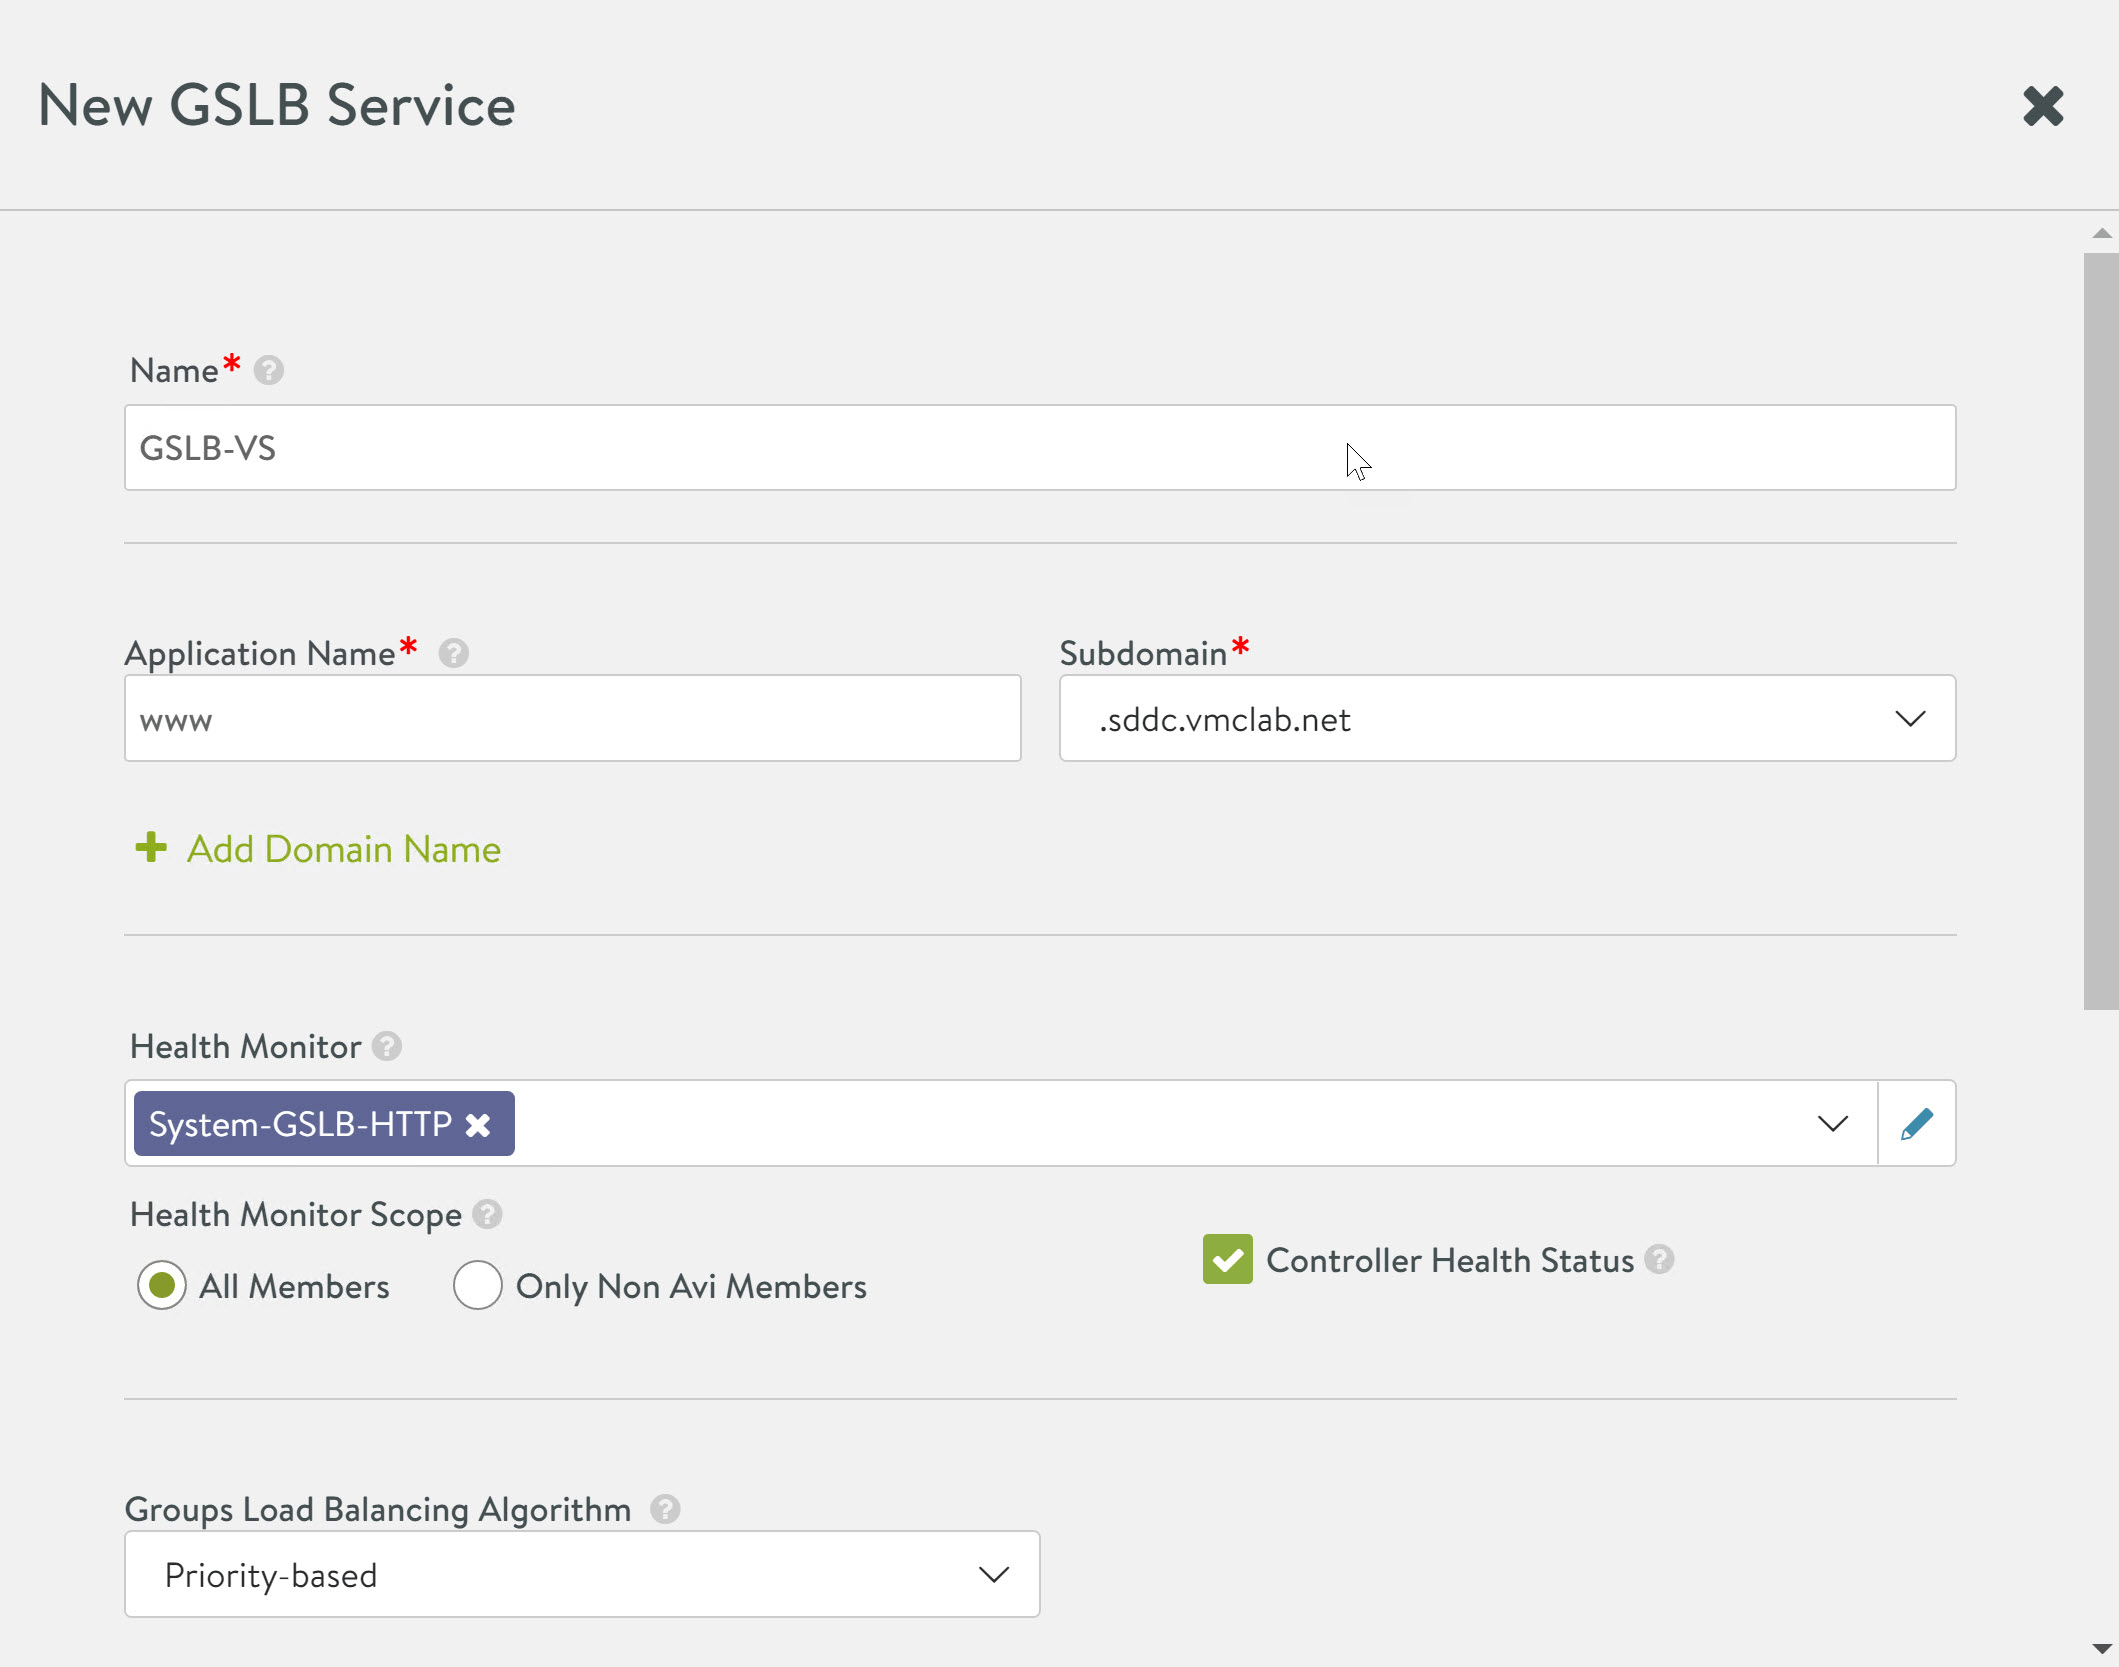Select the All Members radio button

(x=162, y=1286)
